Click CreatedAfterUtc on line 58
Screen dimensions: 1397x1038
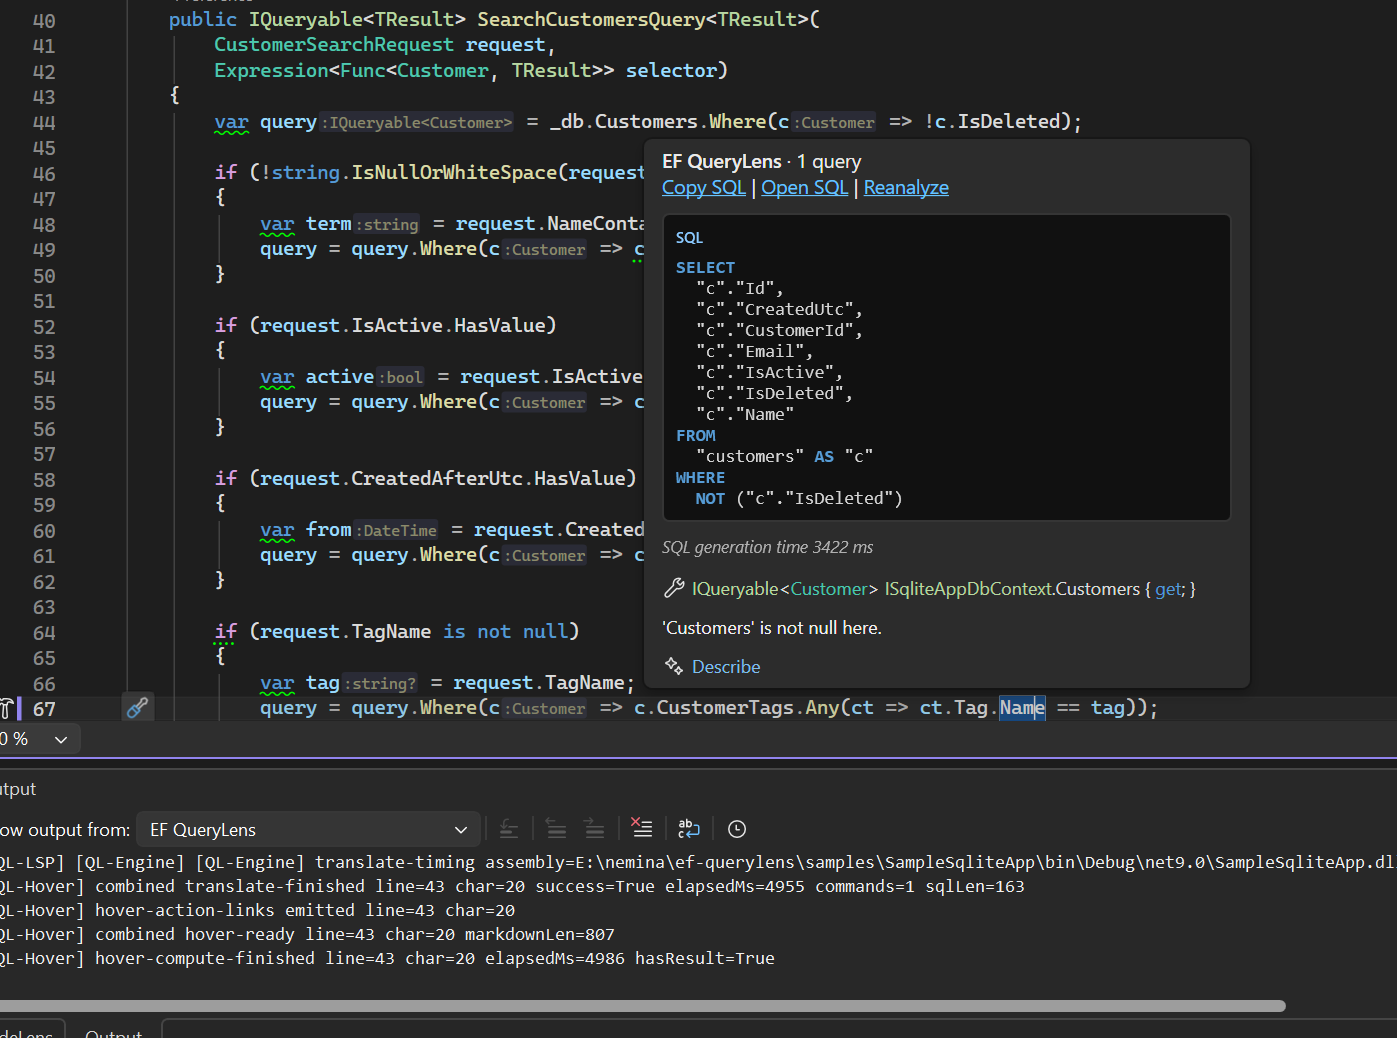(436, 478)
